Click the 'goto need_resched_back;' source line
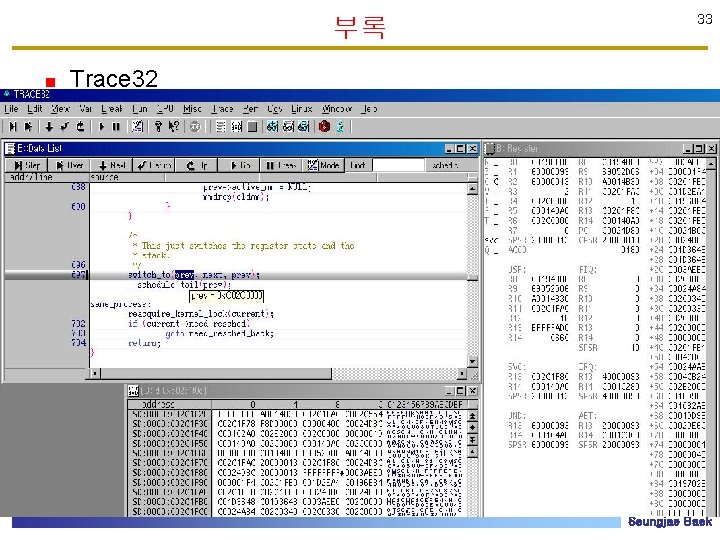 click(219, 333)
